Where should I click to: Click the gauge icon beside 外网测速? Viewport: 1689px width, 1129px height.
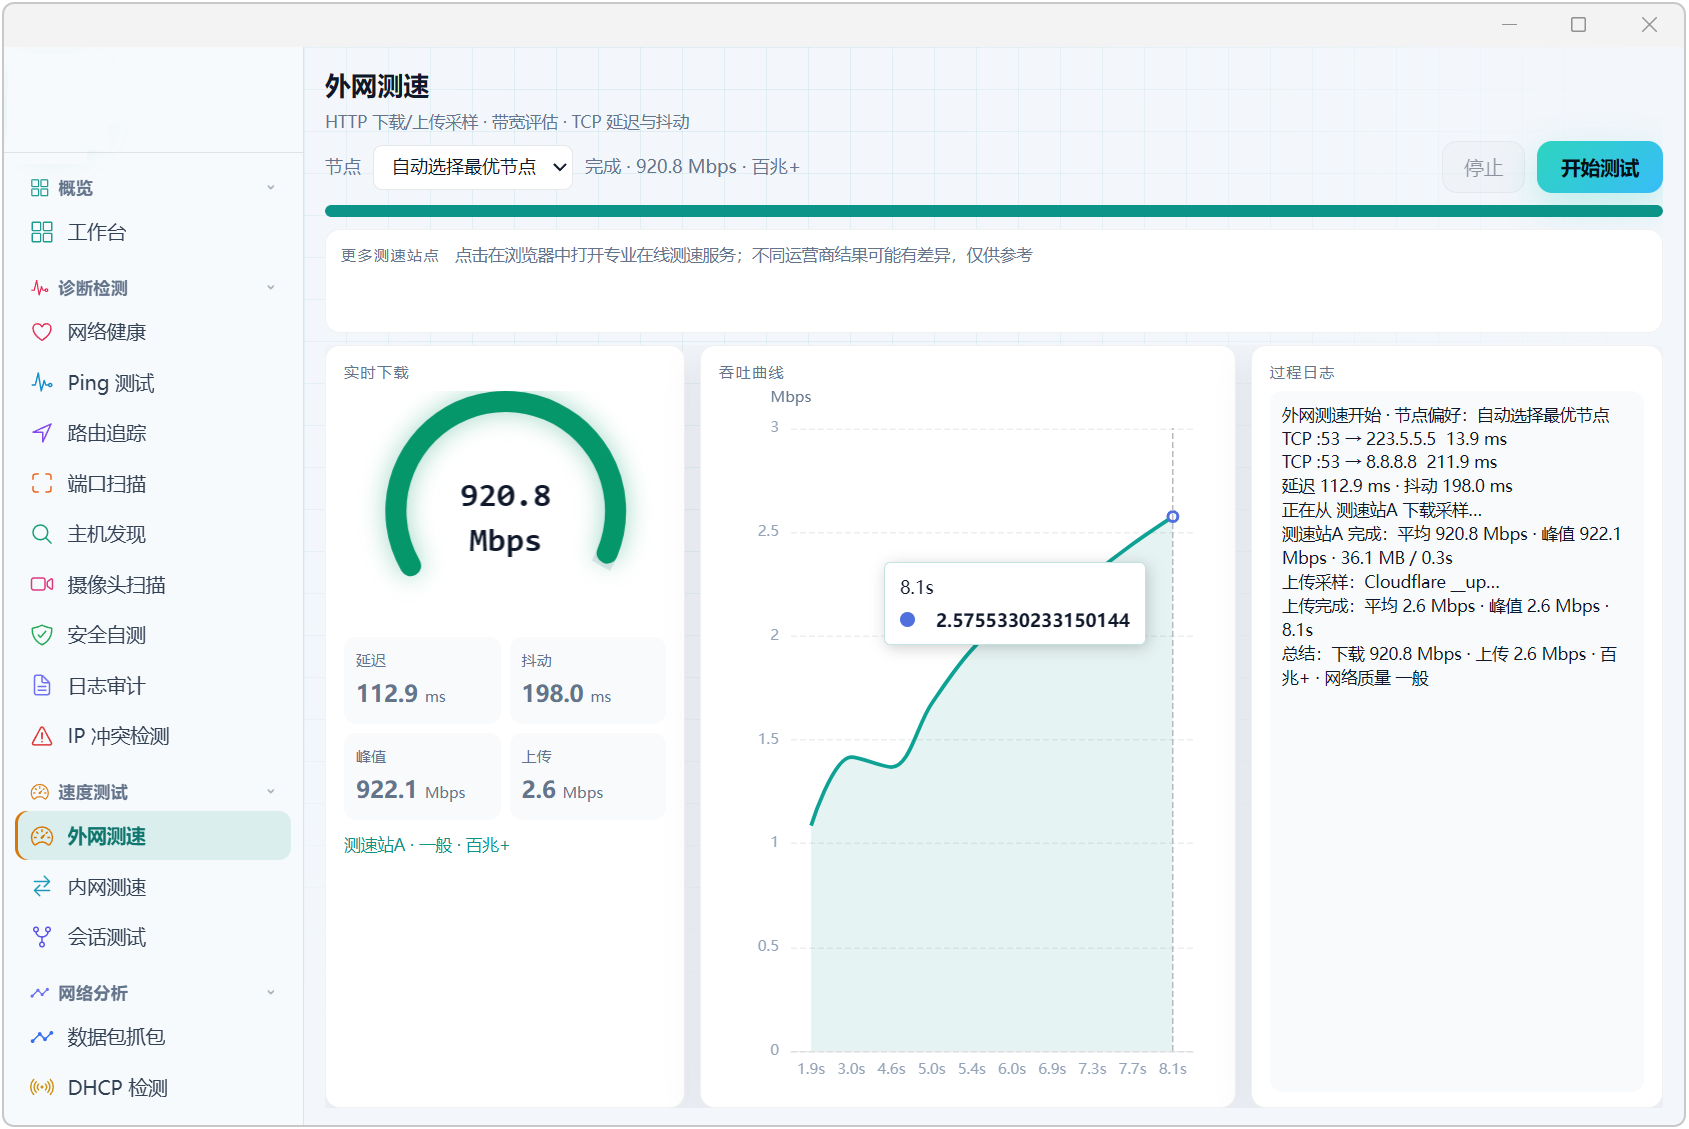pos(42,836)
